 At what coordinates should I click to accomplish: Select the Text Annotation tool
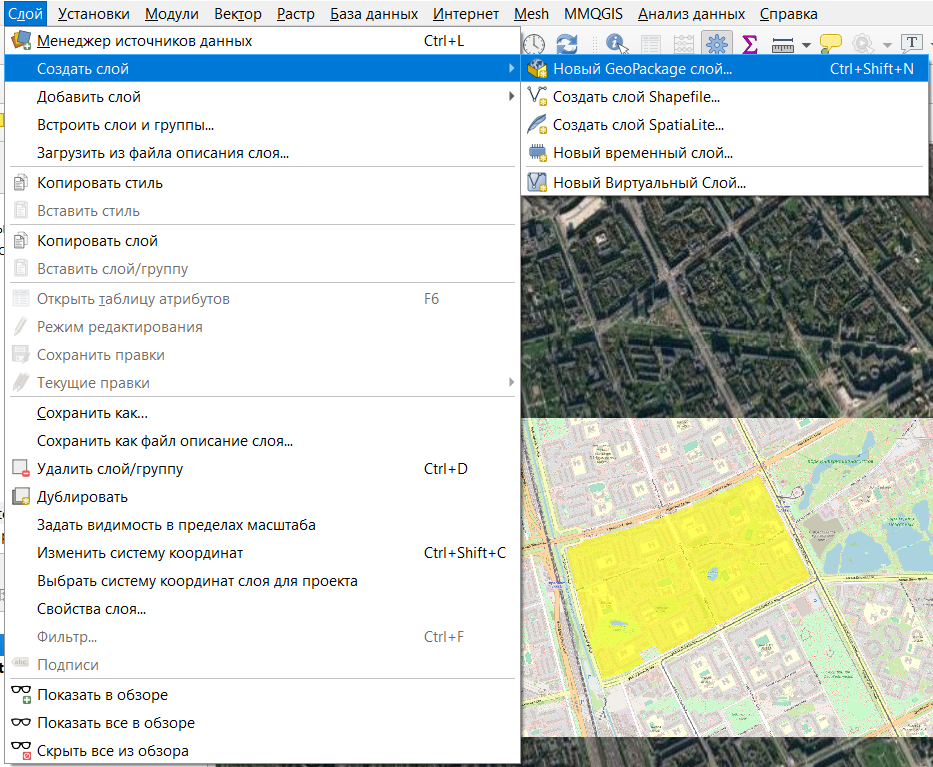(x=911, y=43)
